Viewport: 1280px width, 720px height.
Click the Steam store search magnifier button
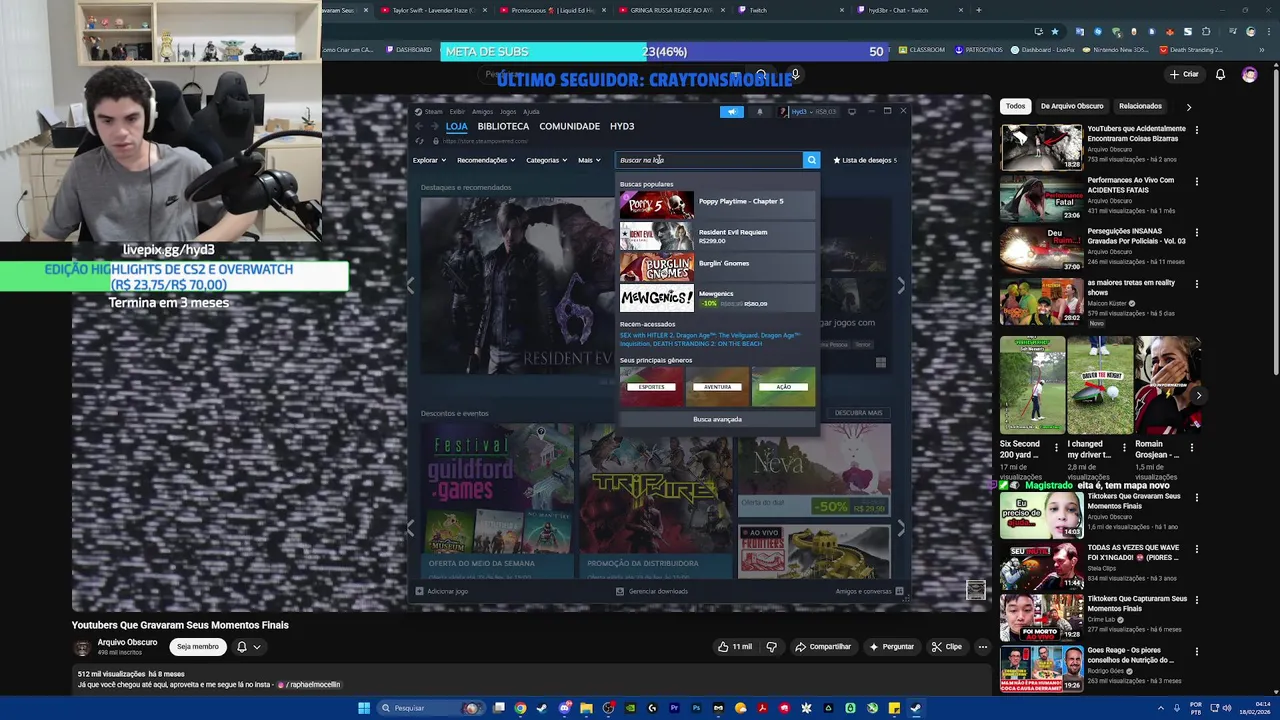coord(811,160)
